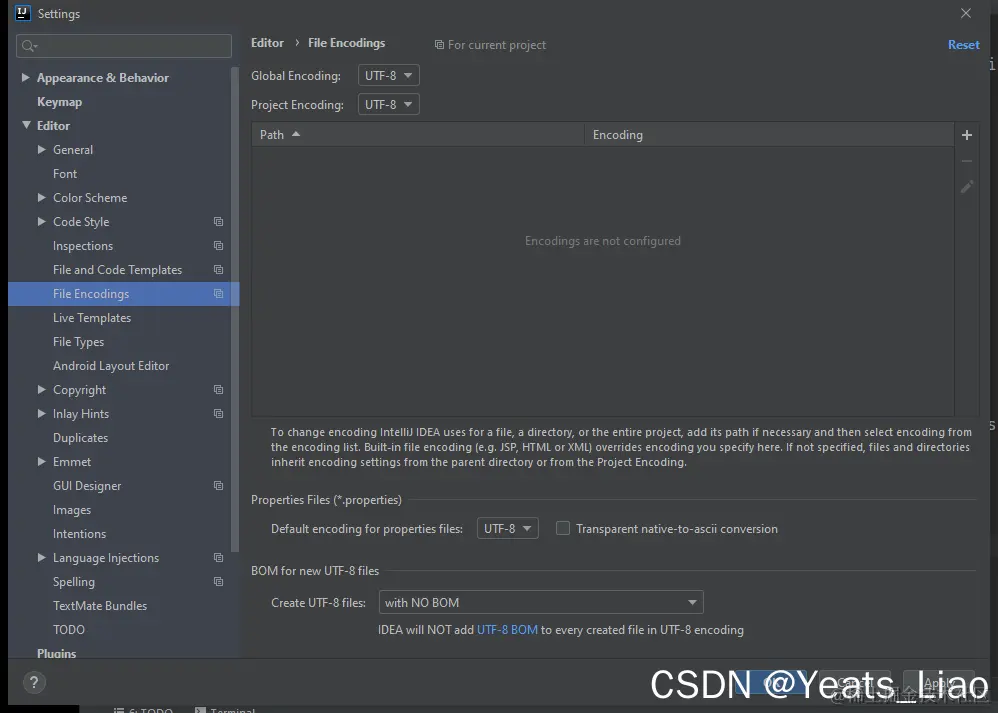The image size is (998, 713).
Task: Open Android Layout Editor page
Action: [111, 366]
